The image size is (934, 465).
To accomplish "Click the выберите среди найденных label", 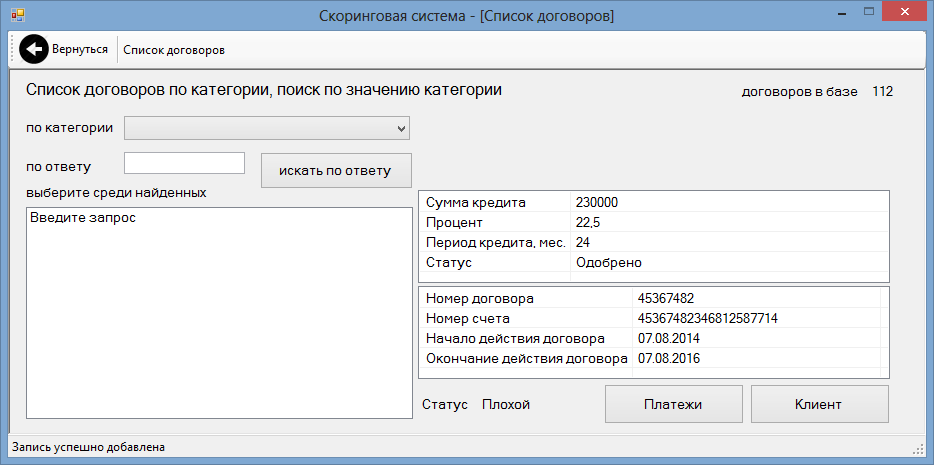I will pos(116,193).
